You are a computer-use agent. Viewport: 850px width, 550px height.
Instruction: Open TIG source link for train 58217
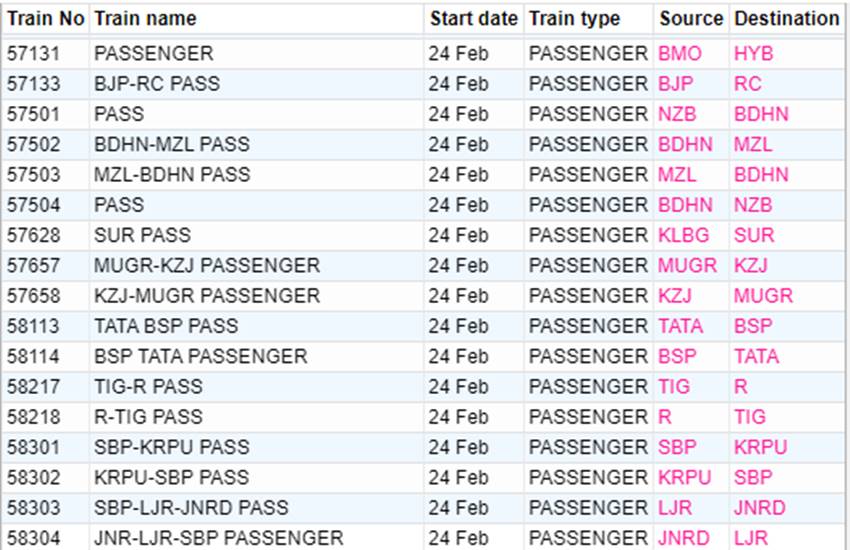[674, 386]
